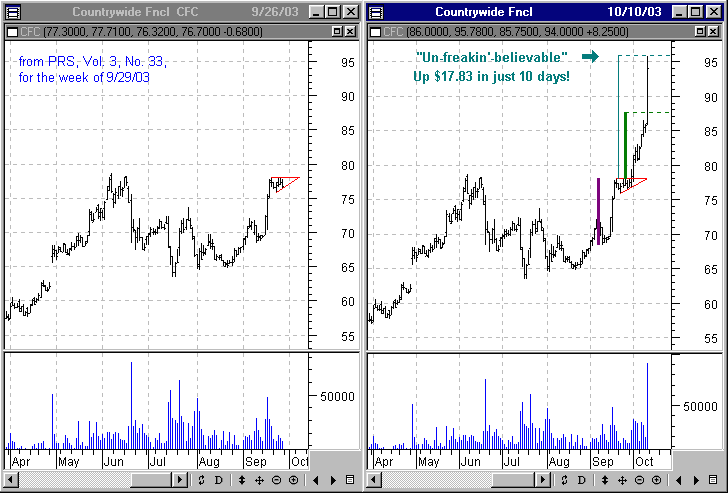
Task: Minimize the left 9/26/03 chart window
Action: point(317,12)
